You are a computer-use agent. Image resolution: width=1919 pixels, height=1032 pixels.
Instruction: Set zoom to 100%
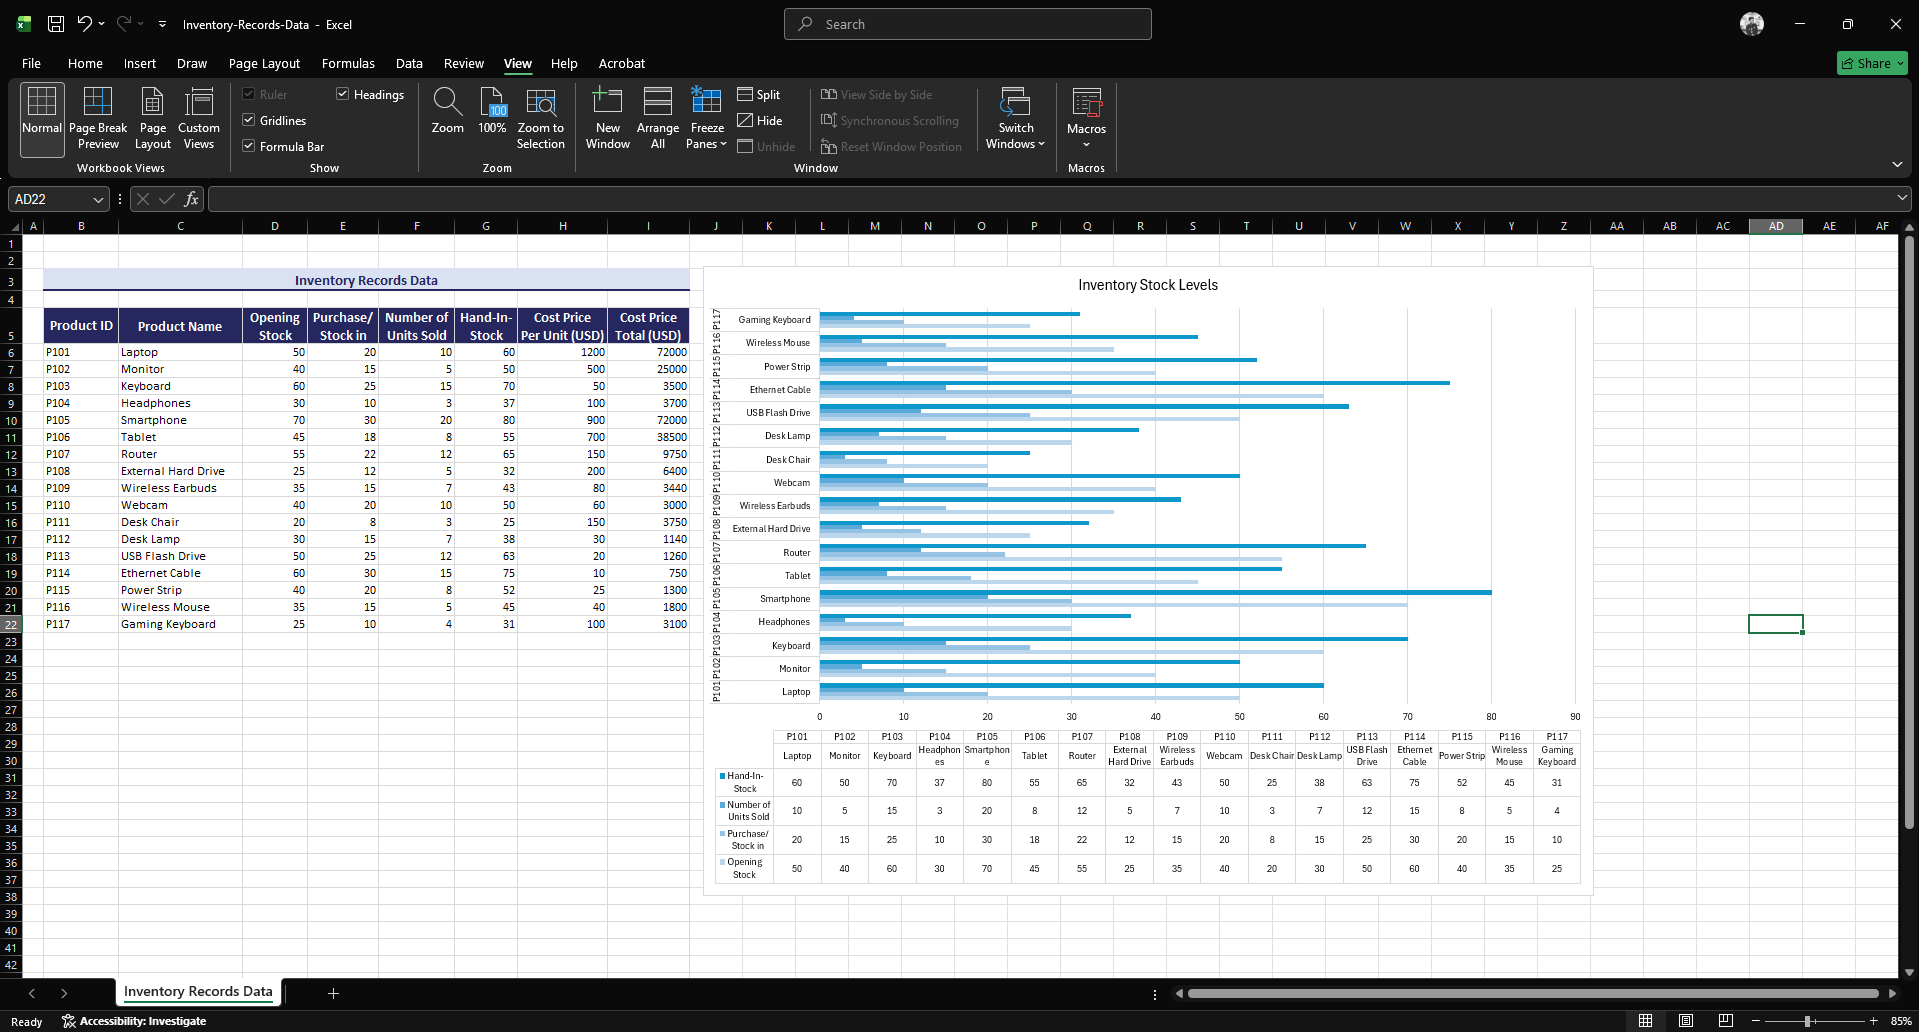point(492,110)
